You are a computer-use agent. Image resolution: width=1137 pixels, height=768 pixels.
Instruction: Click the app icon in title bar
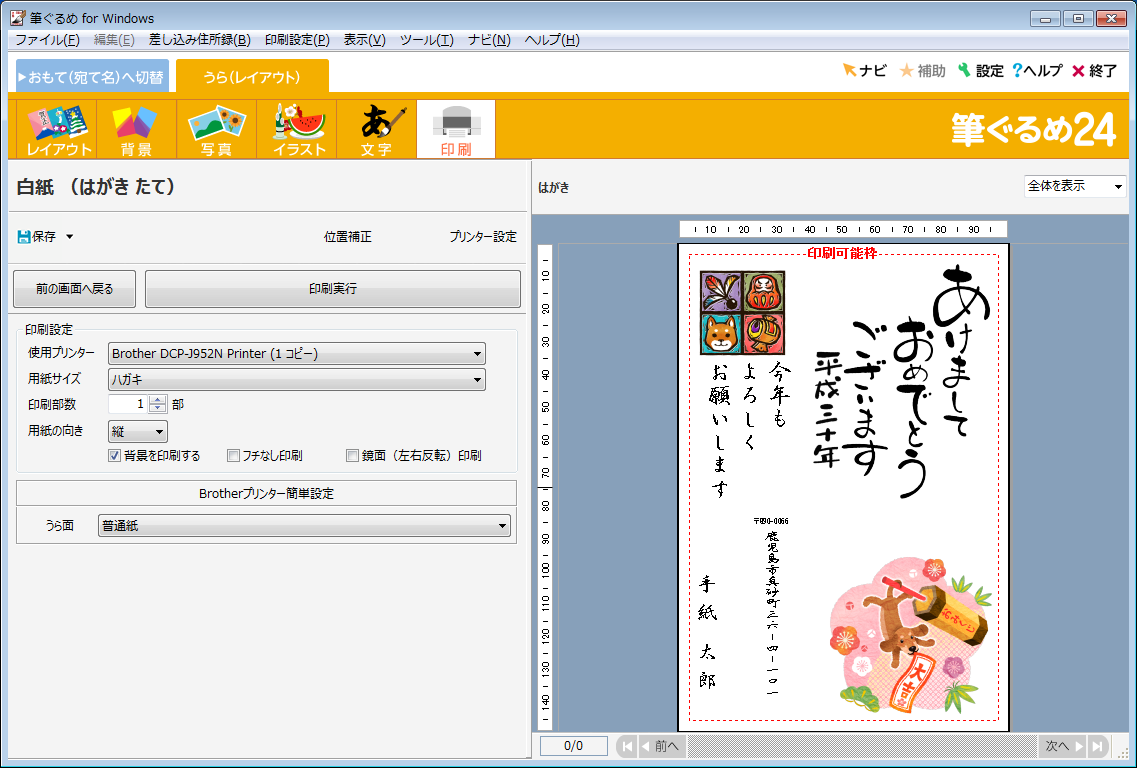[x=18, y=17]
